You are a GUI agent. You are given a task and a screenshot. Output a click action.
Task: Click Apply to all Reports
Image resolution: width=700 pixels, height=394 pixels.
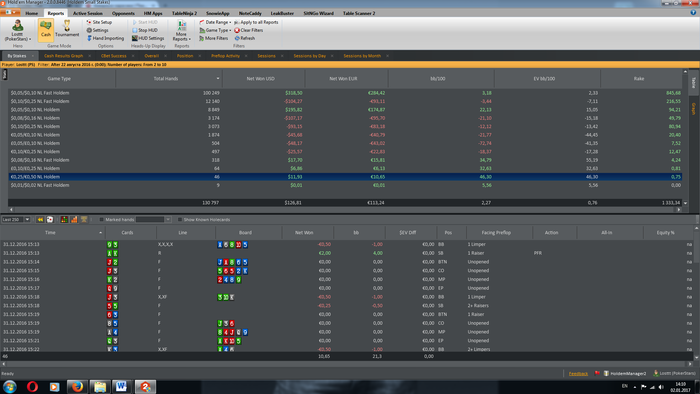coord(256,22)
